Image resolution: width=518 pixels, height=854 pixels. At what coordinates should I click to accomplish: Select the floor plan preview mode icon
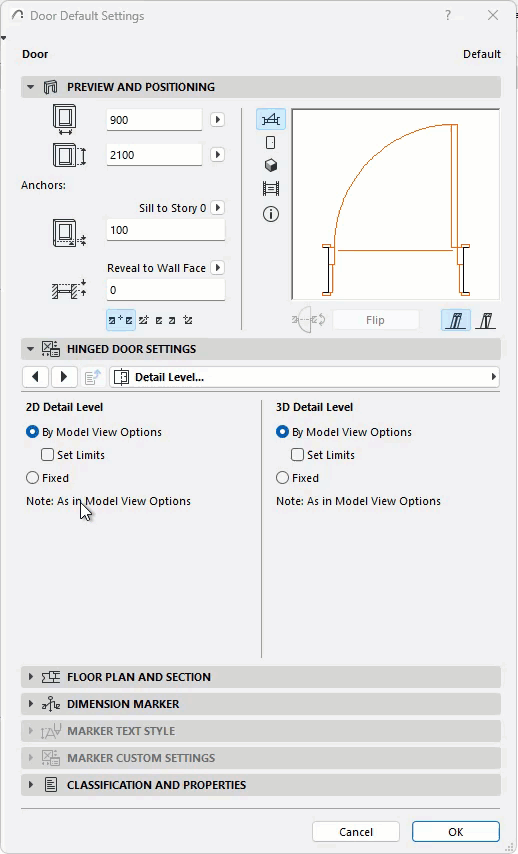tap(271, 119)
